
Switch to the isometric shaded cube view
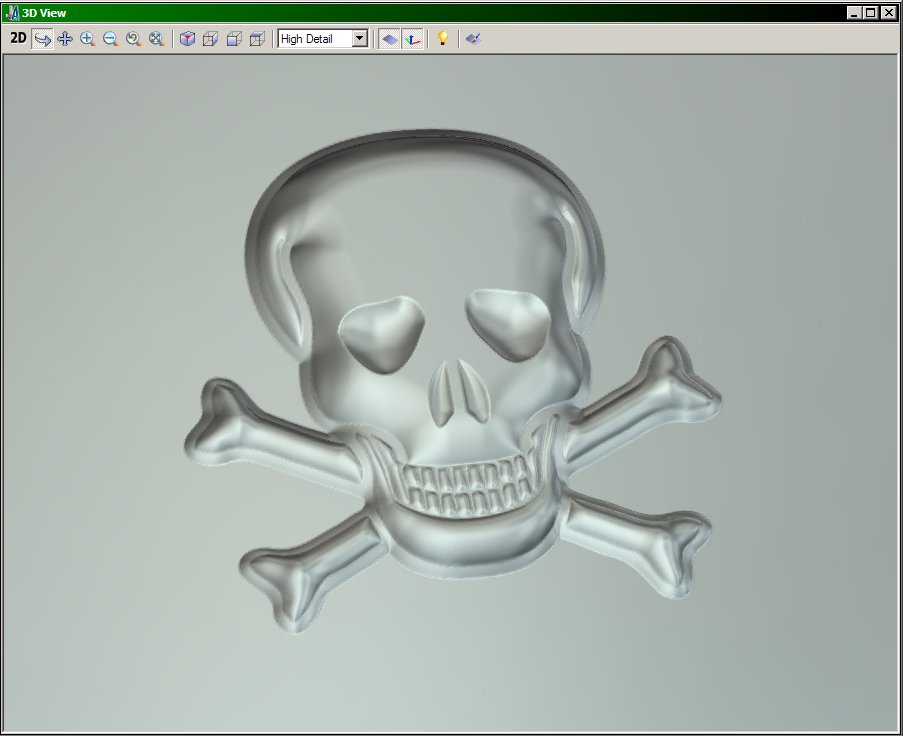coord(187,39)
